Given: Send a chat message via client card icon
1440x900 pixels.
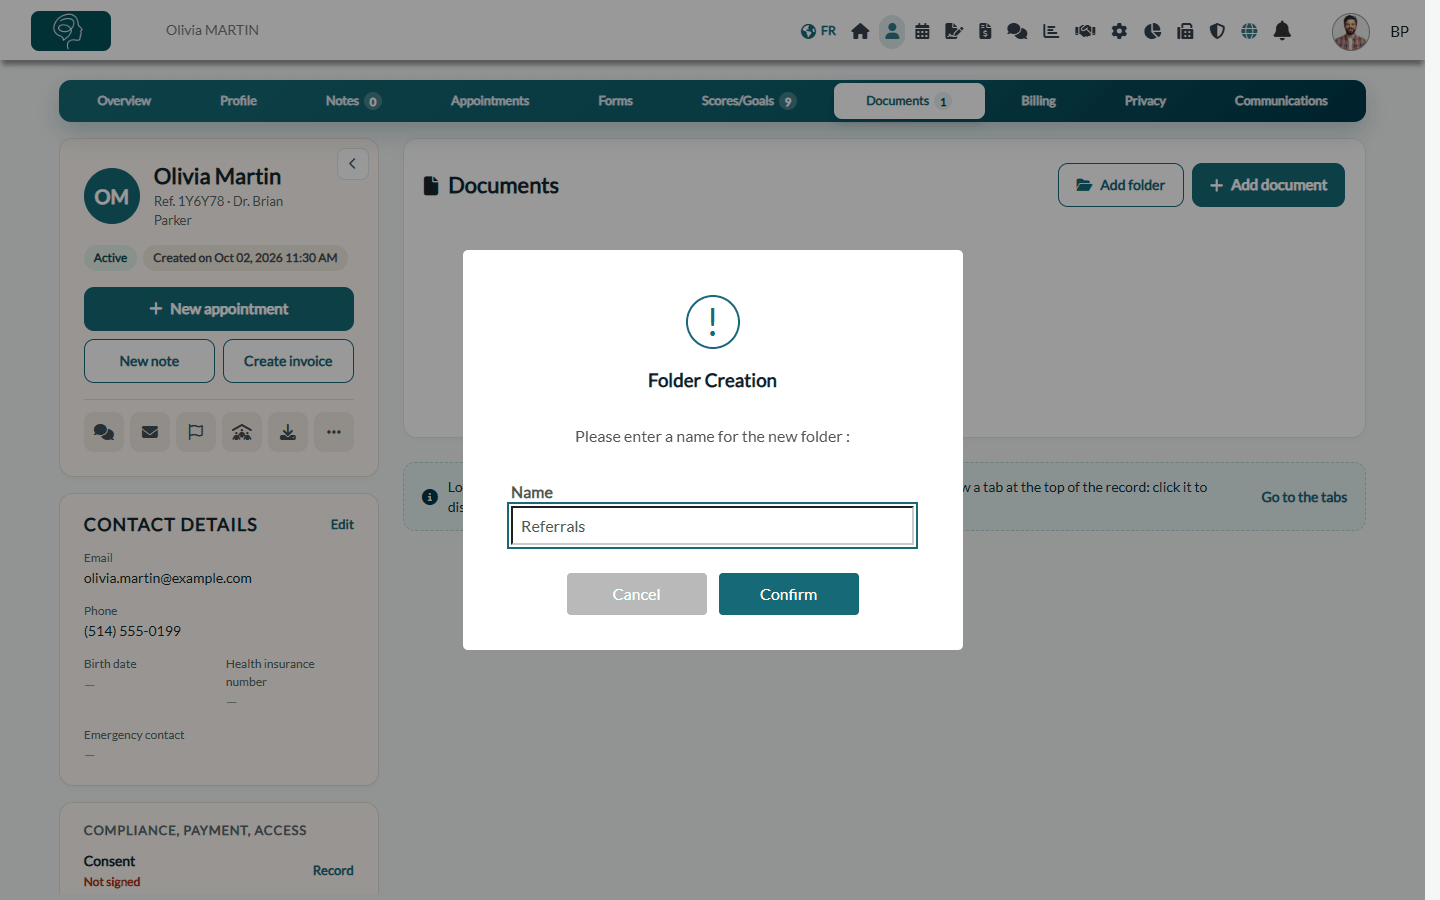Looking at the screenshot, I should tap(104, 432).
